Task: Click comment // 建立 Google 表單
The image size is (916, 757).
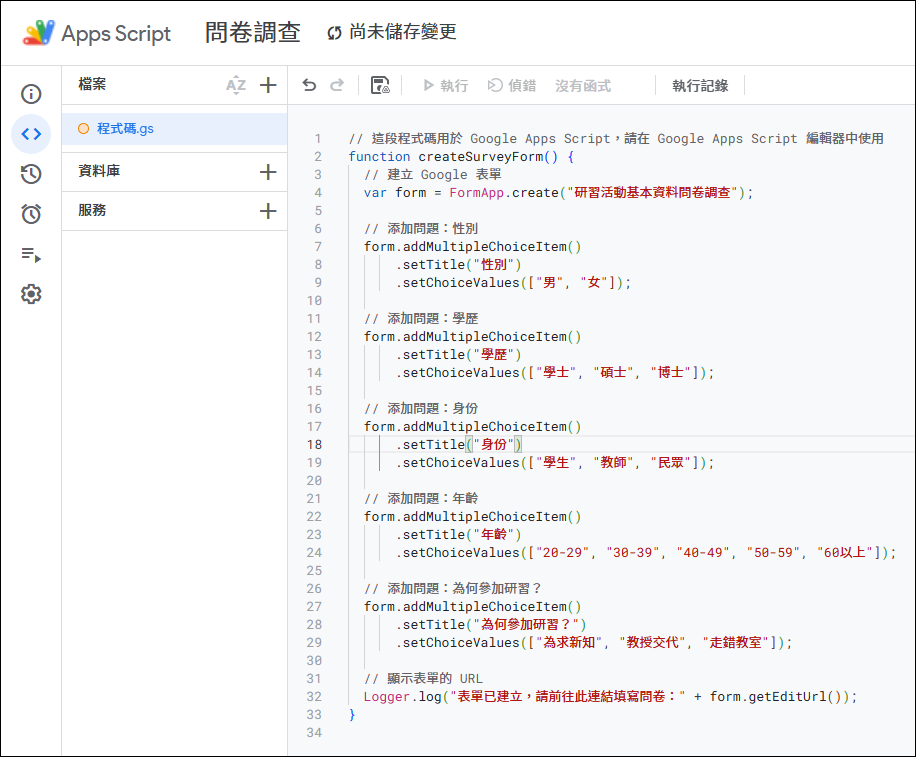Action: tap(432, 175)
